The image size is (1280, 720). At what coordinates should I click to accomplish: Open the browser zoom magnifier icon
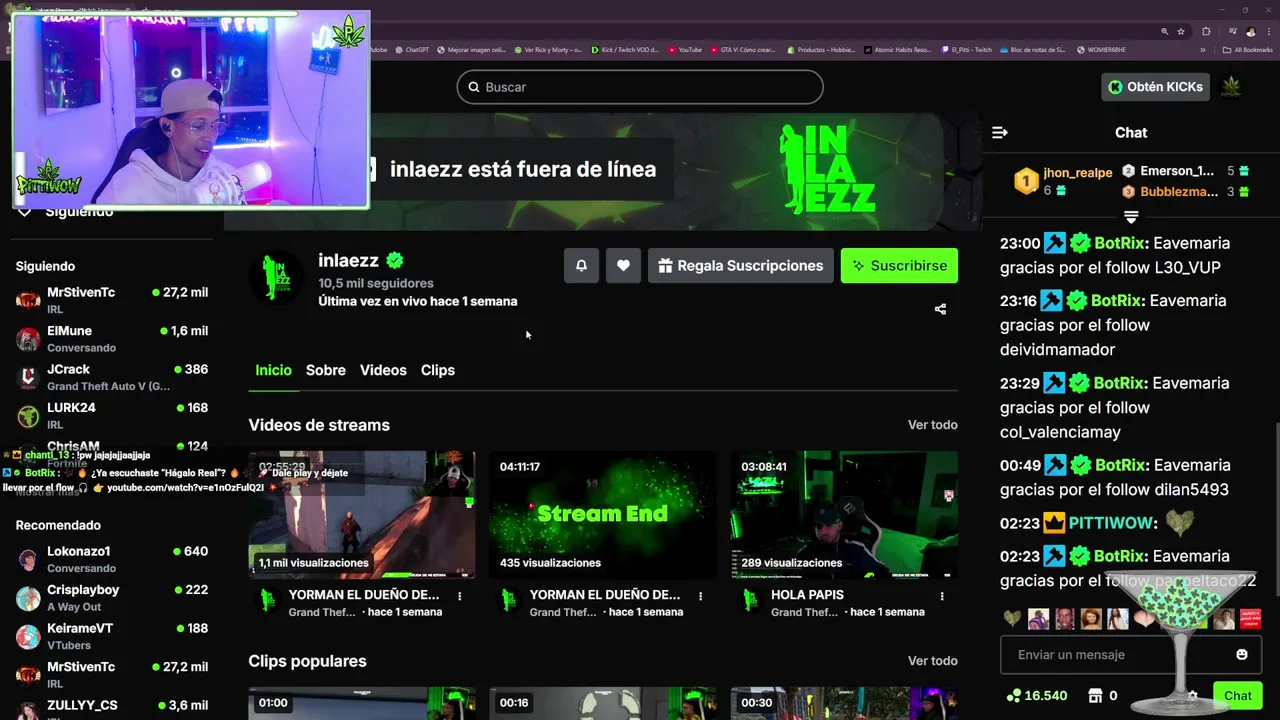[1164, 31]
